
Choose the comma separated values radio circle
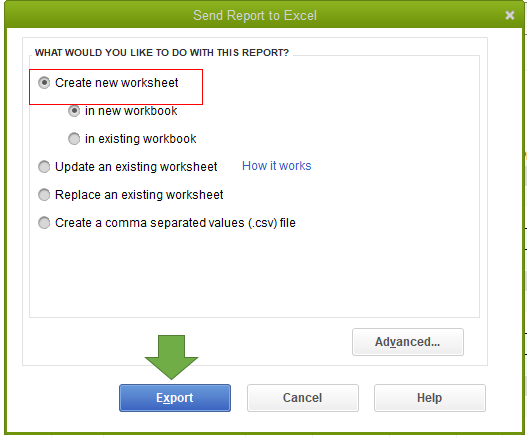(x=44, y=223)
